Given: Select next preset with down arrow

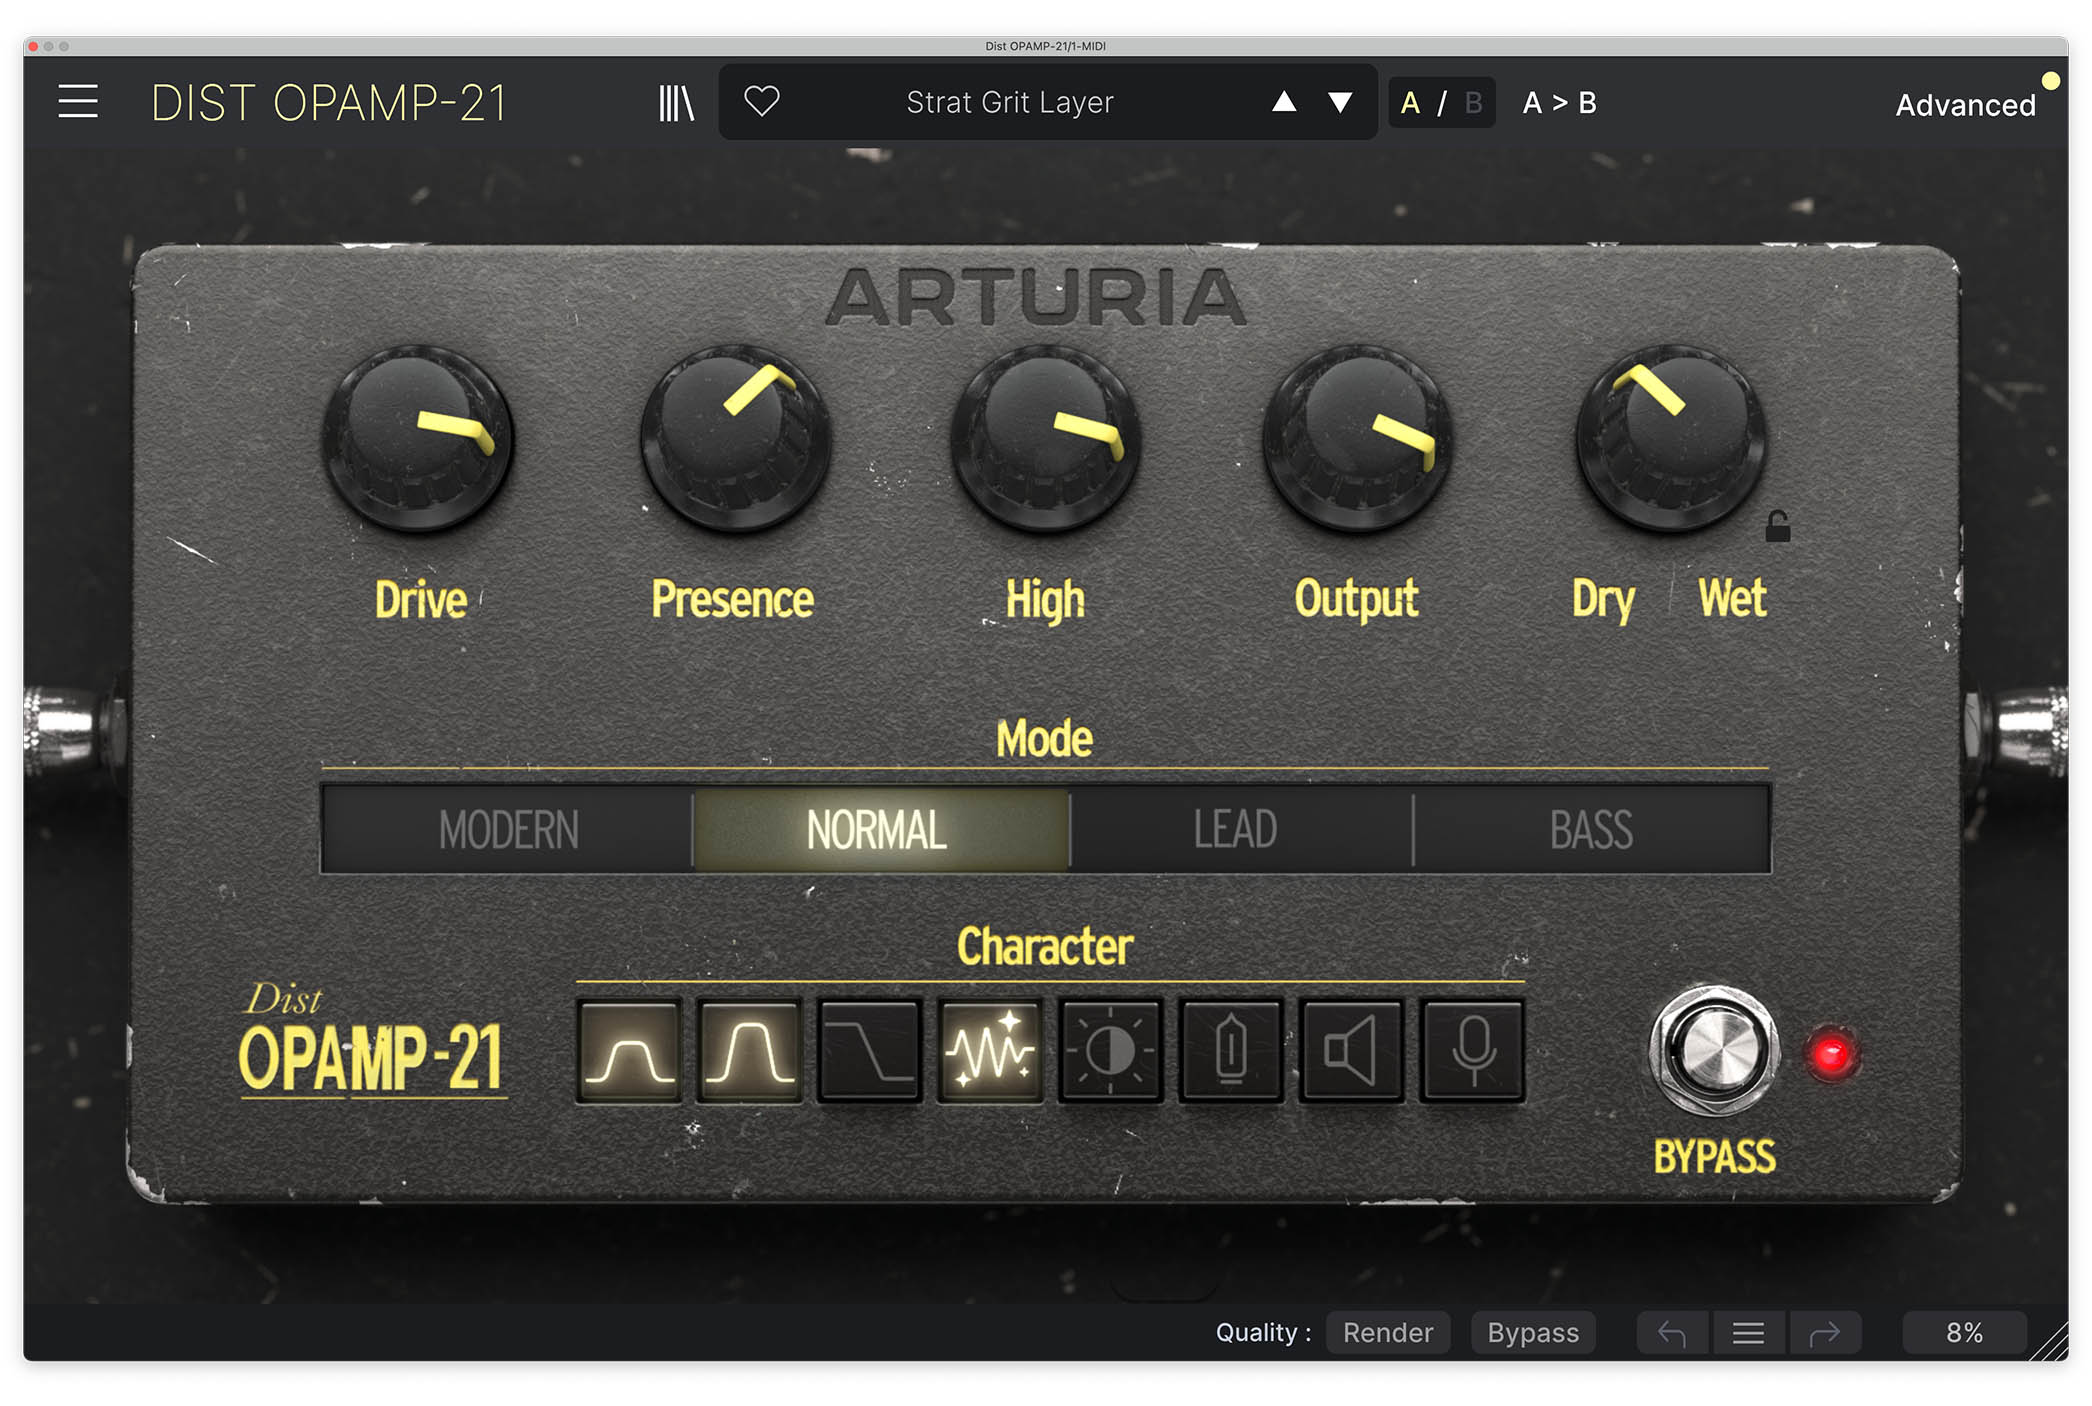Looking at the screenshot, I should click(1340, 102).
